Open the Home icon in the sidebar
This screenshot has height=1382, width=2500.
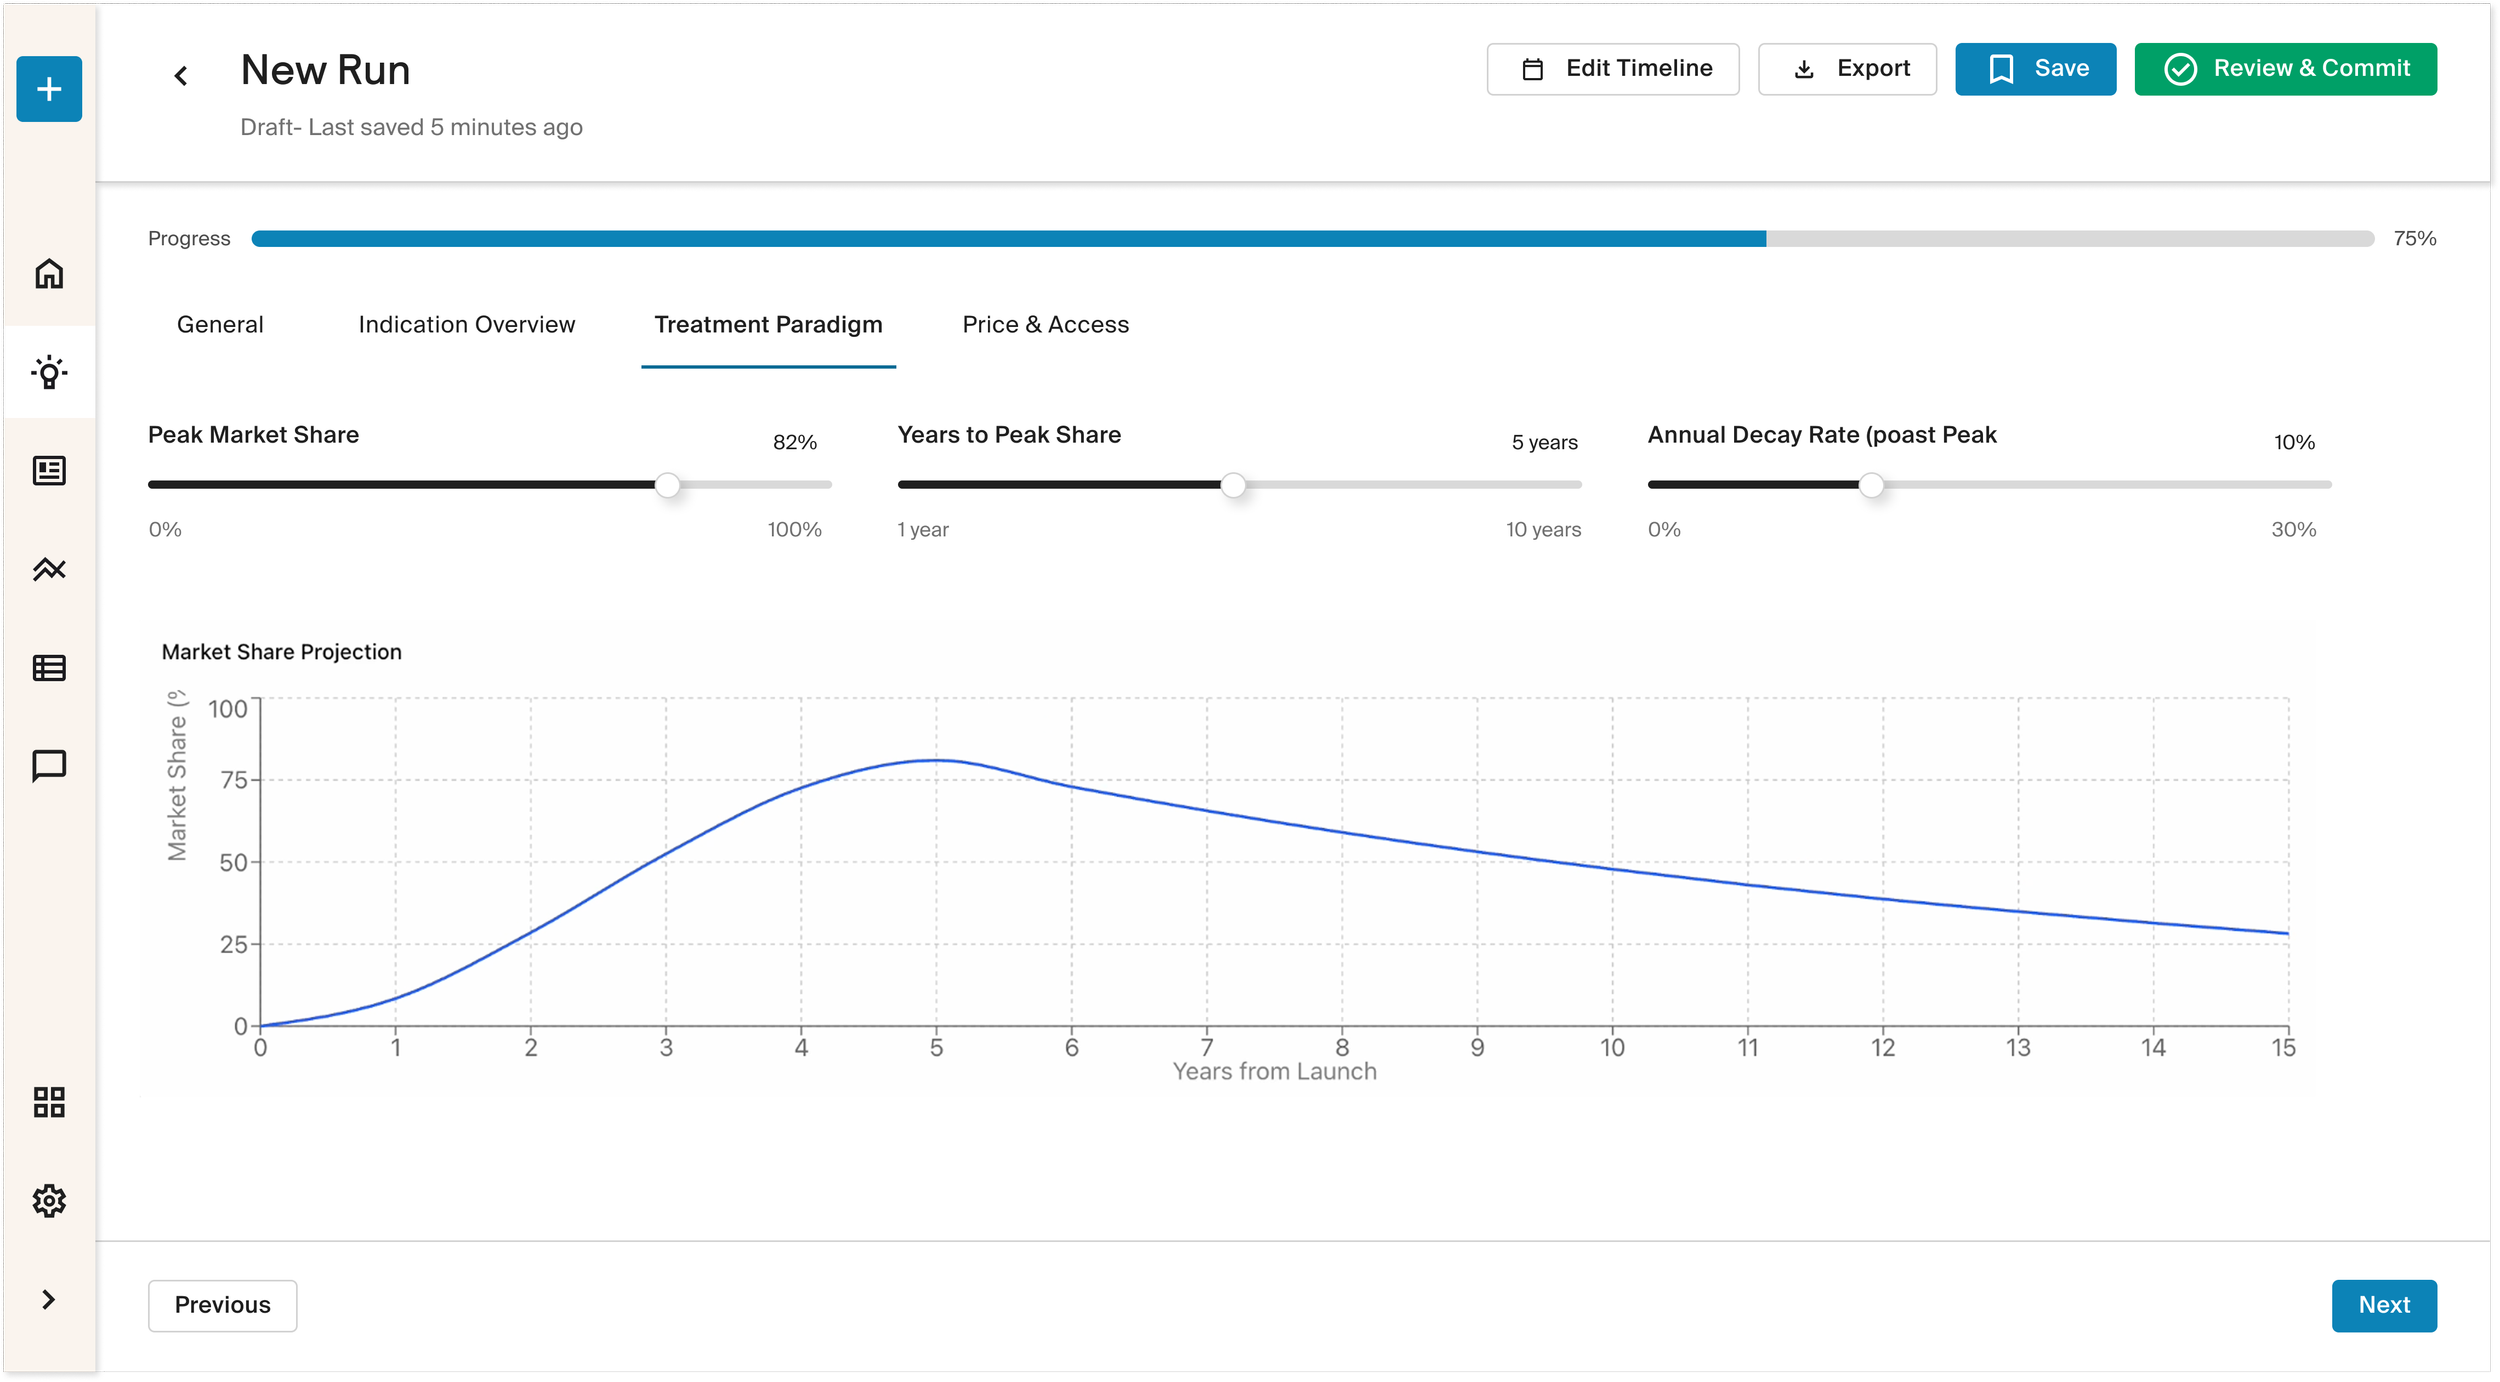(49, 274)
